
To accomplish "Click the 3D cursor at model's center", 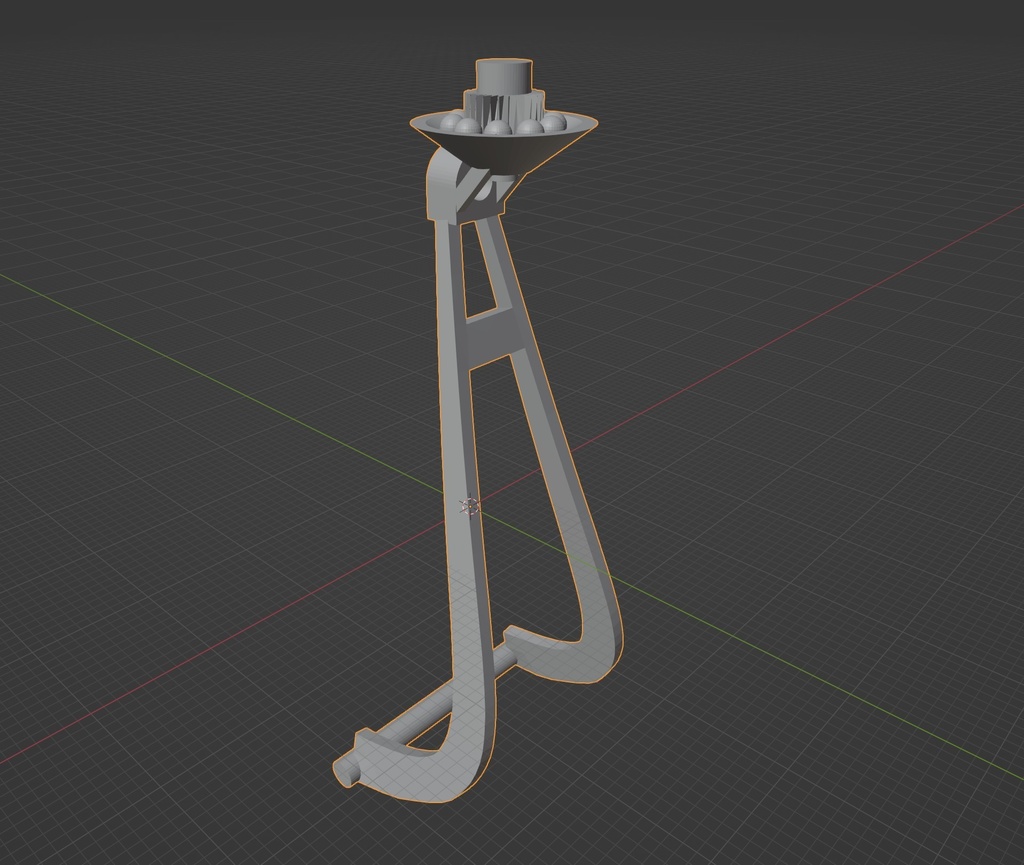I will pos(469,506).
